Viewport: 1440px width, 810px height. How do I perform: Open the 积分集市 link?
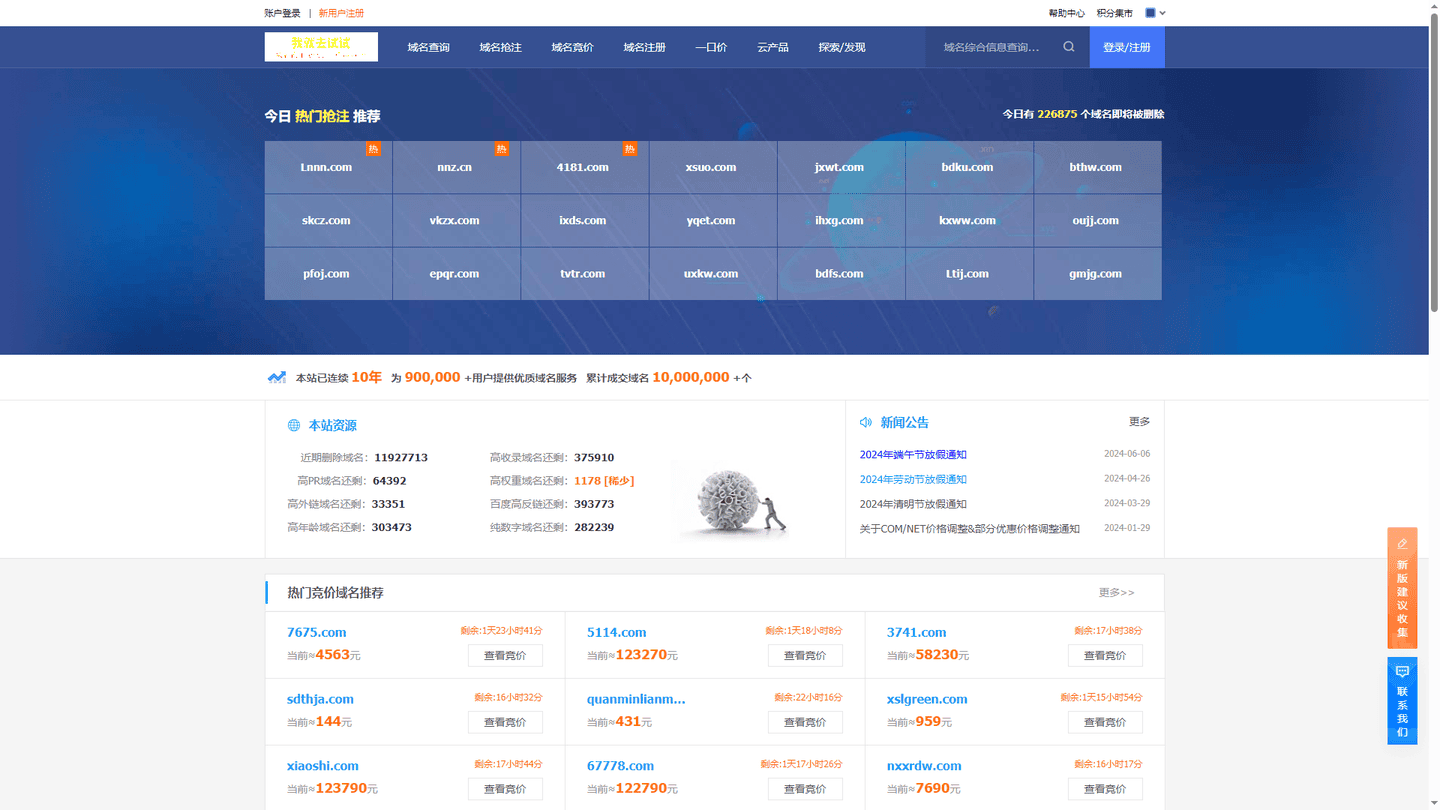point(1115,13)
